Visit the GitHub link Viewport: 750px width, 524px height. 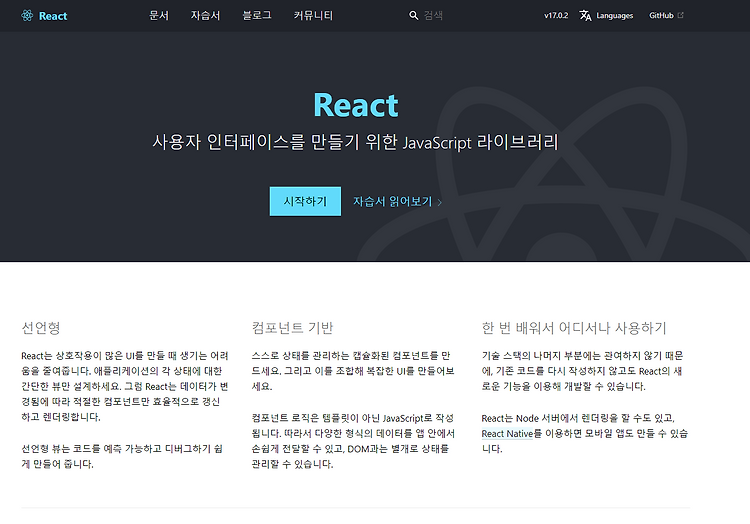coord(661,15)
